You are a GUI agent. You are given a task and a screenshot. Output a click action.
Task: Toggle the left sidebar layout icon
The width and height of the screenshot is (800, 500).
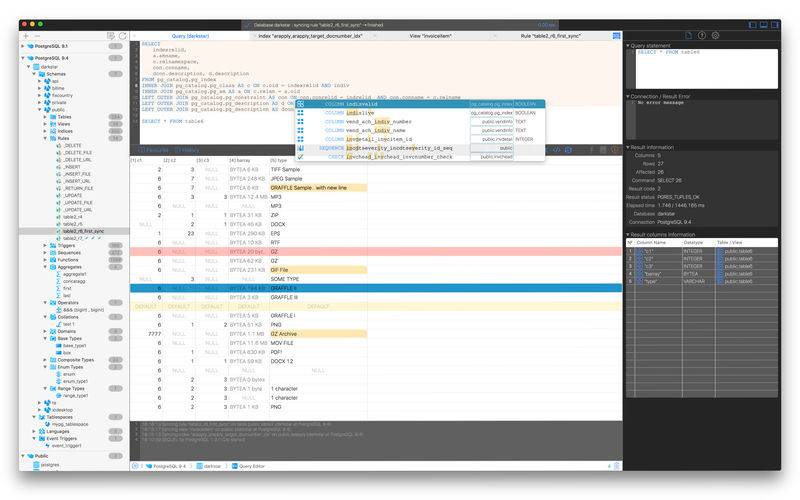pyautogui.click(x=753, y=24)
